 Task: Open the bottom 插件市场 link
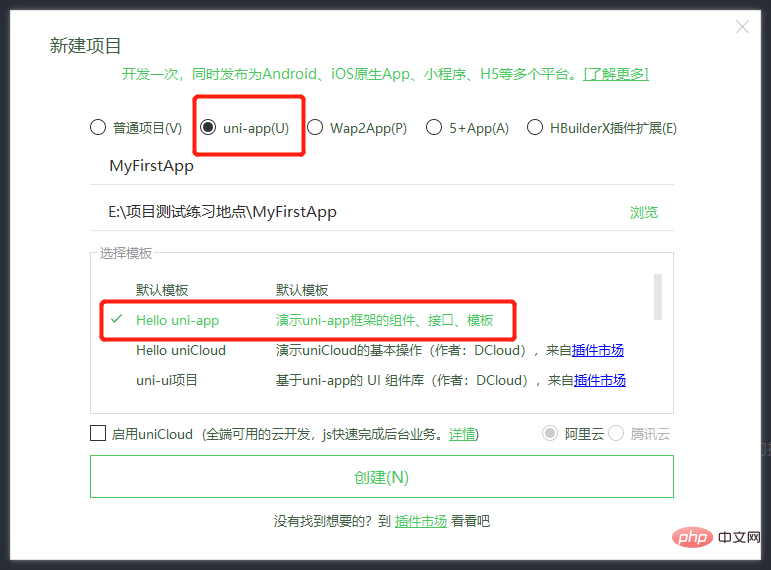[x=420, y=521]
